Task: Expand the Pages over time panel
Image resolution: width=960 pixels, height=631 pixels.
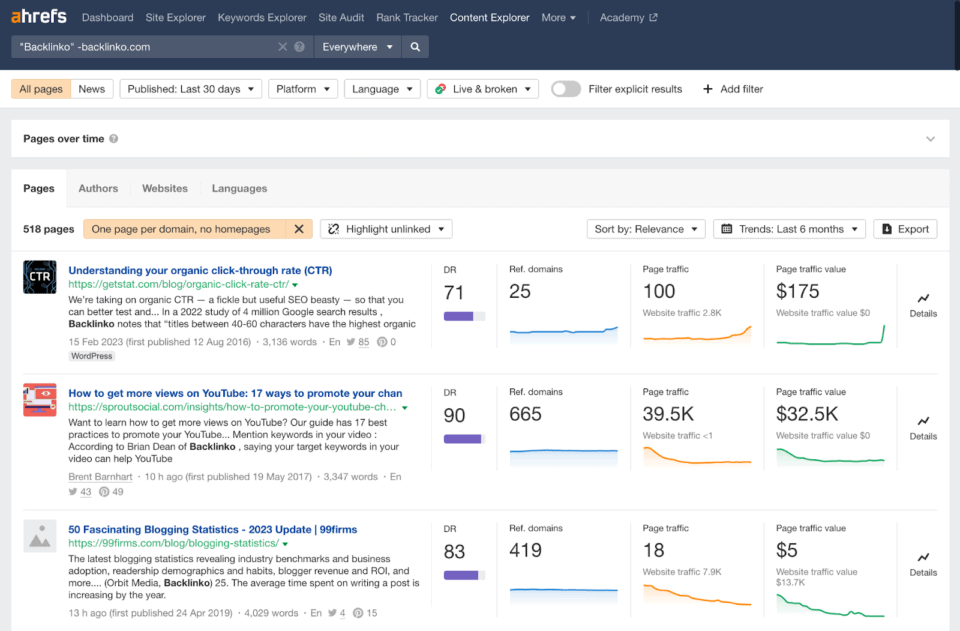Action: coord(930,139)
